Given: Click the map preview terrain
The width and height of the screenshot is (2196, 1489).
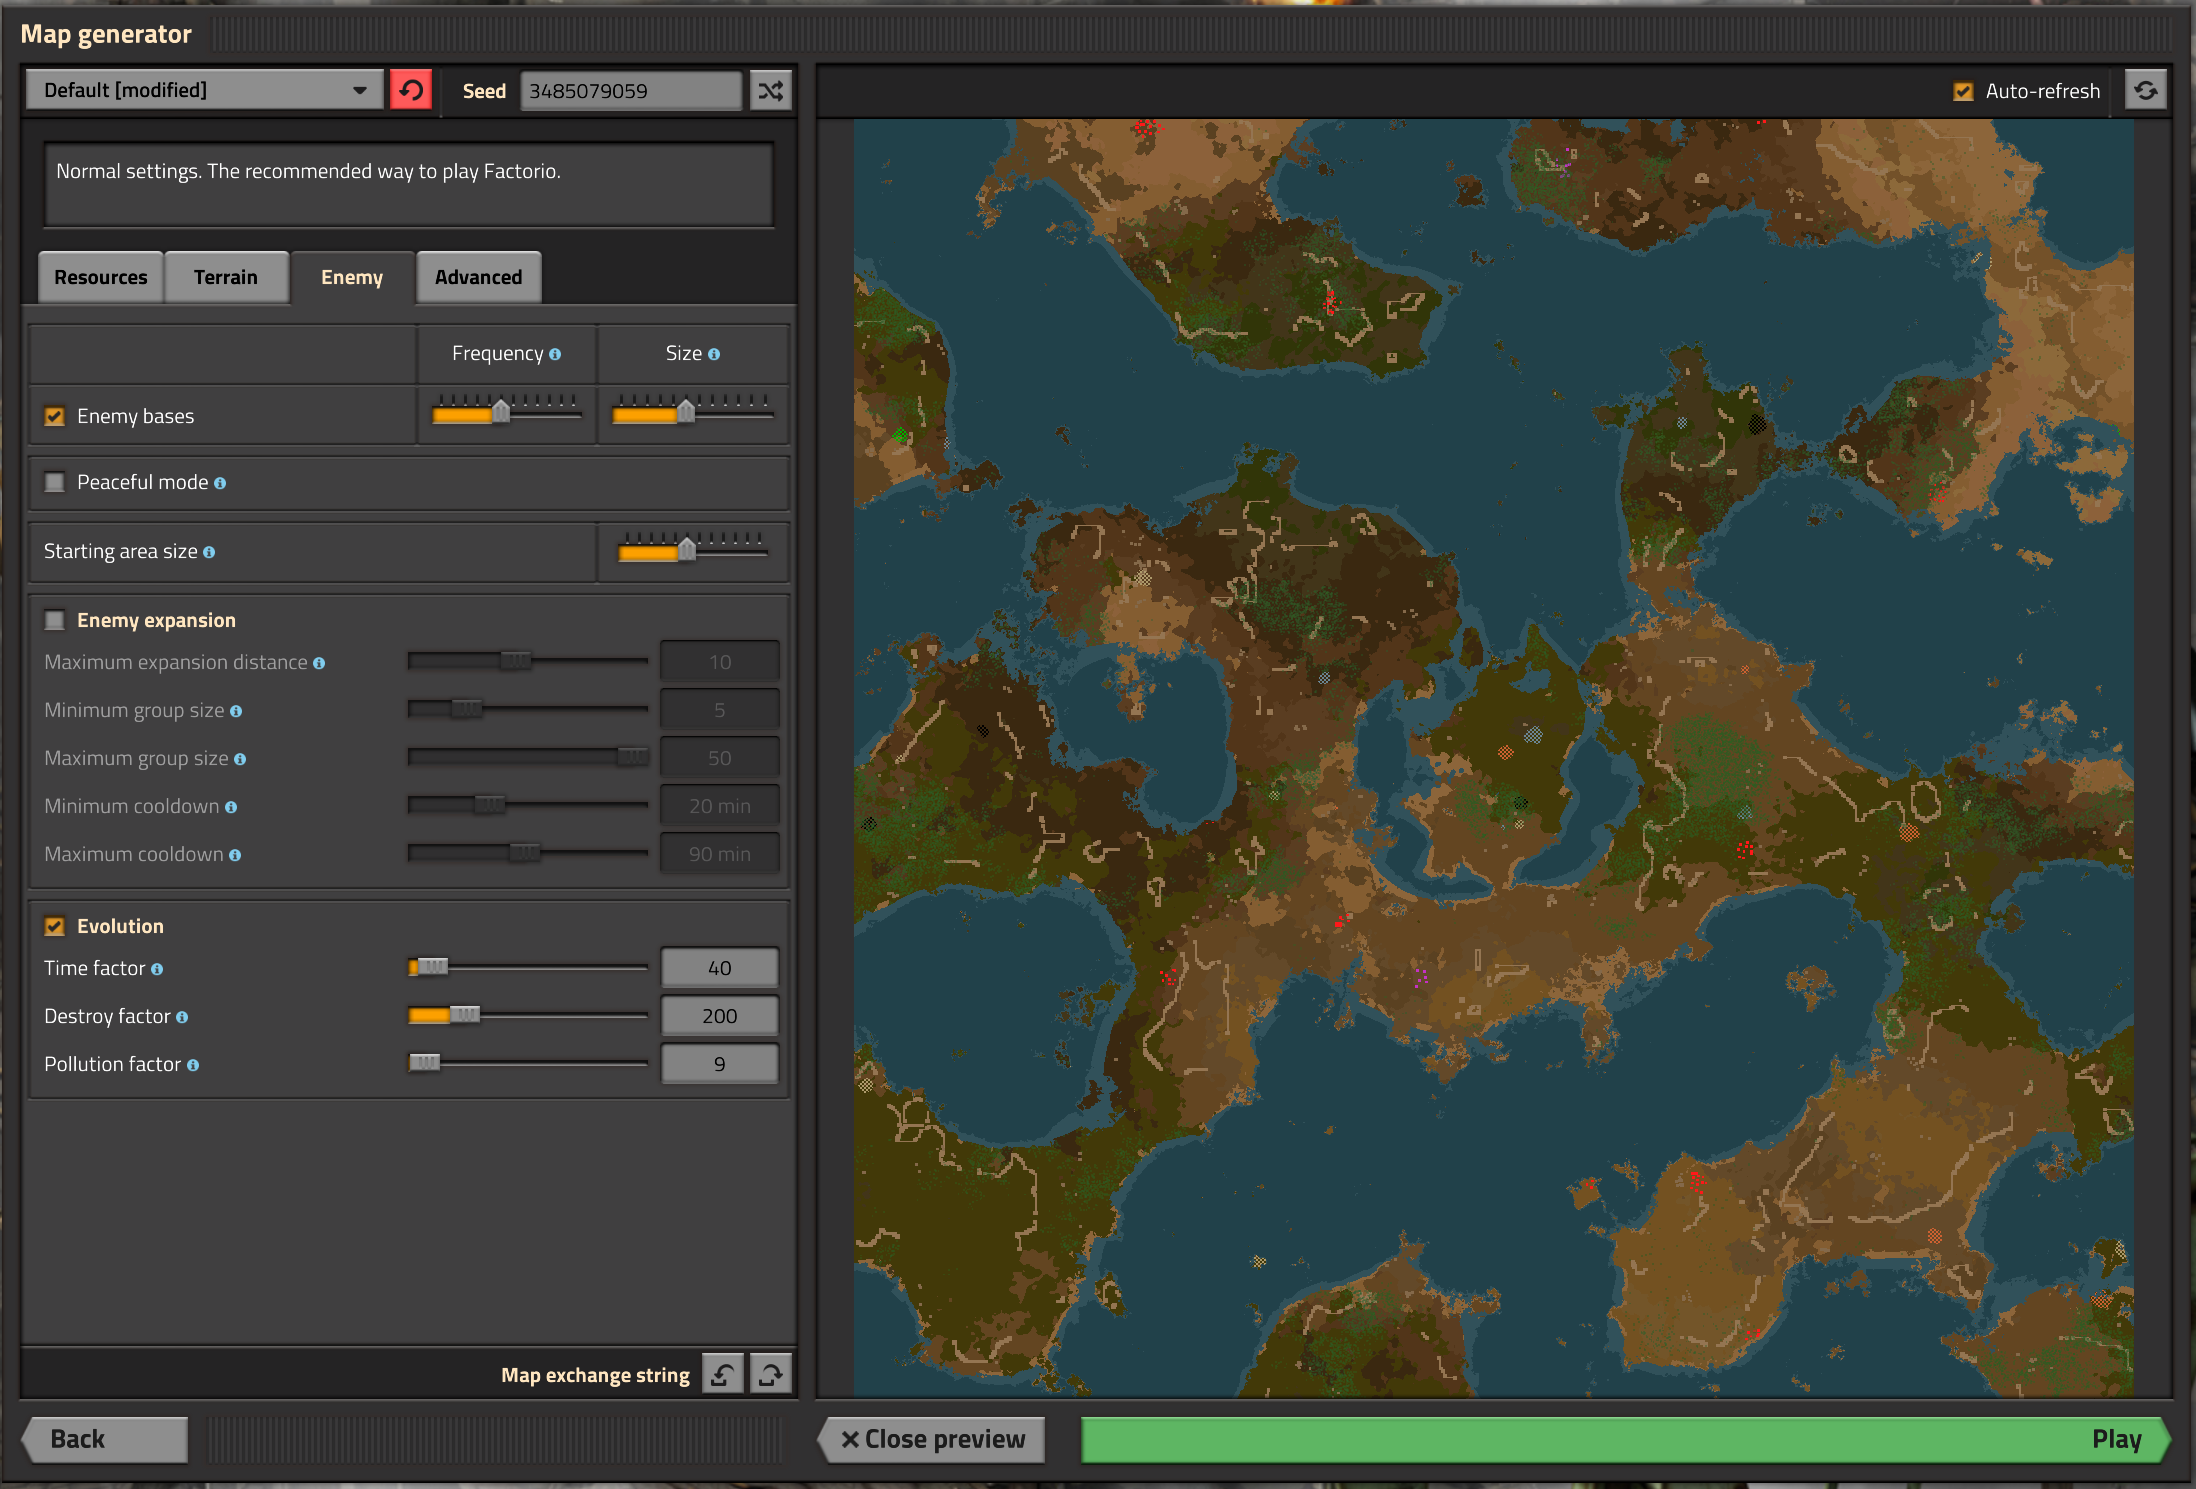Looking at the screenshot, I should coord(1493,758).
